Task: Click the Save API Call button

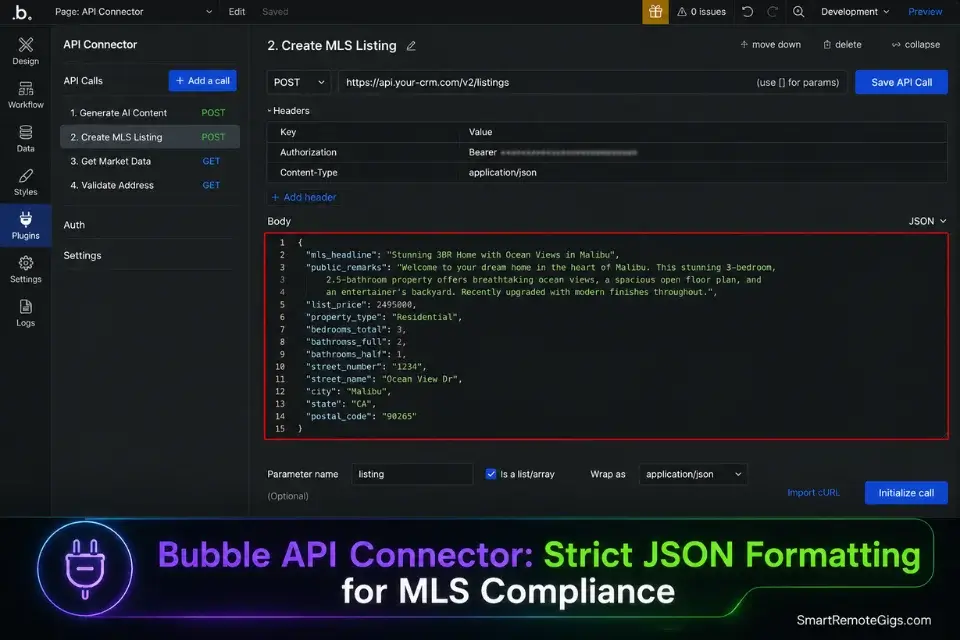Action: (x=901, y=82)
